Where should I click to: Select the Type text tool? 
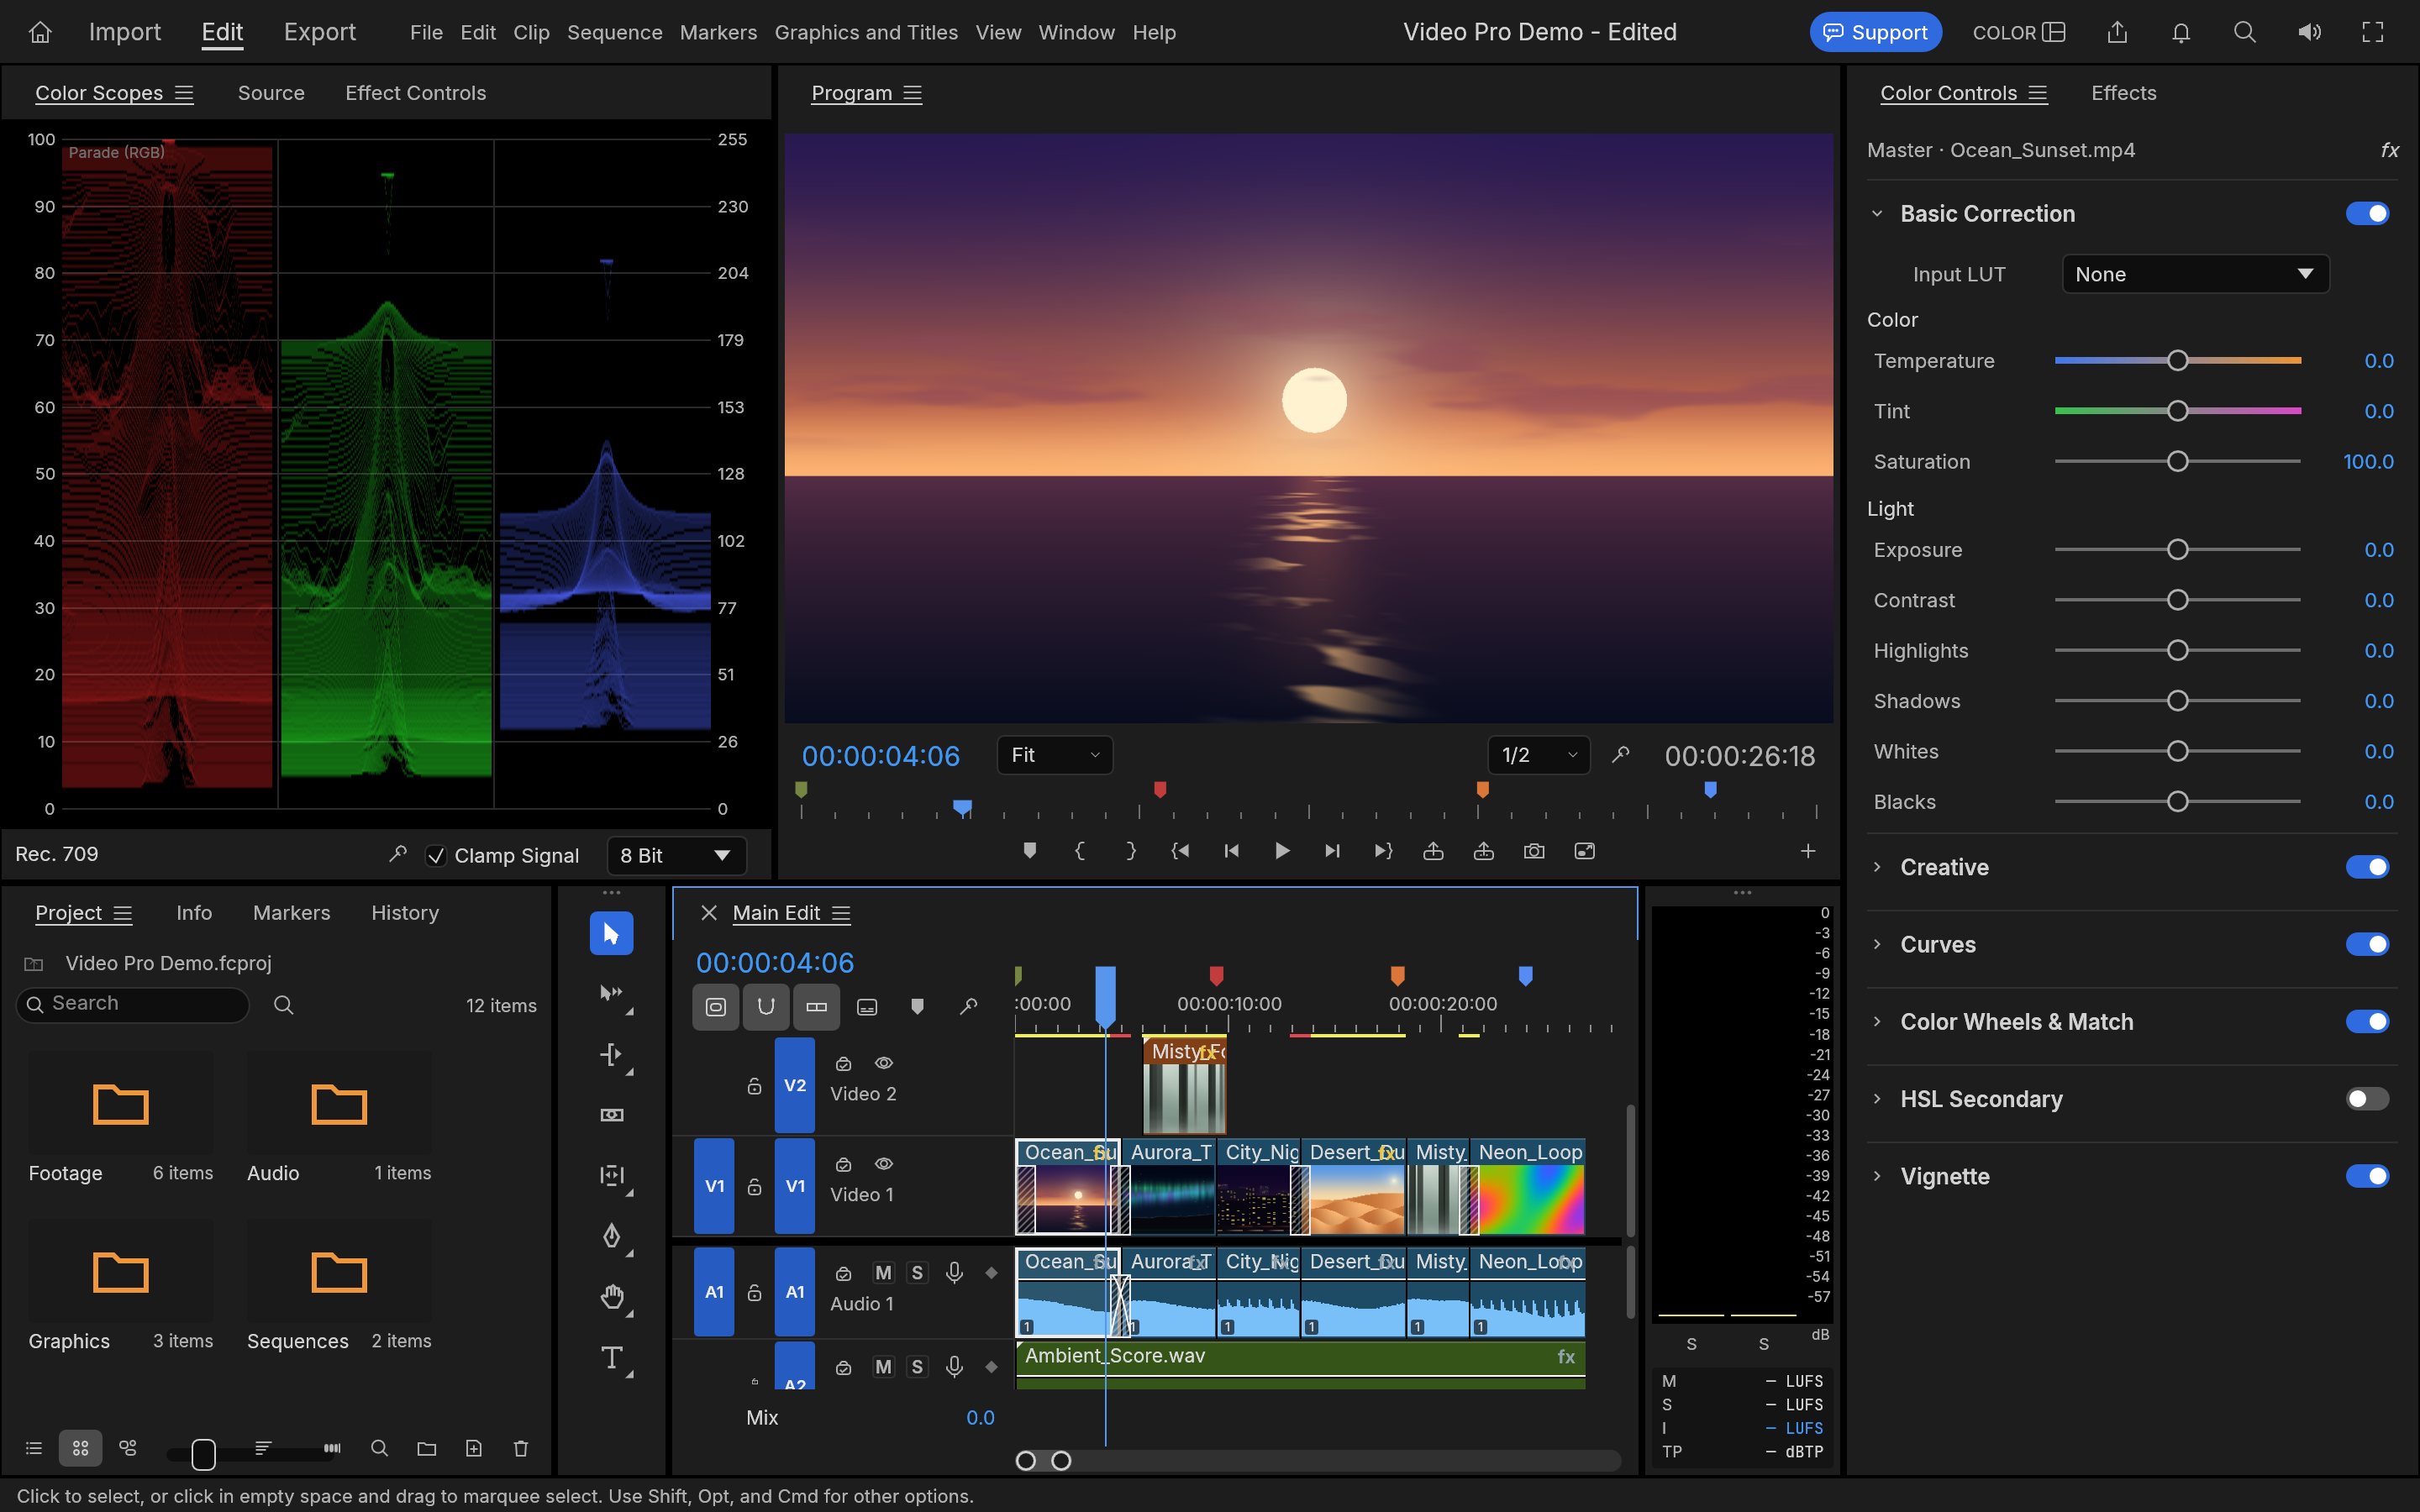tap(611, 1357)
